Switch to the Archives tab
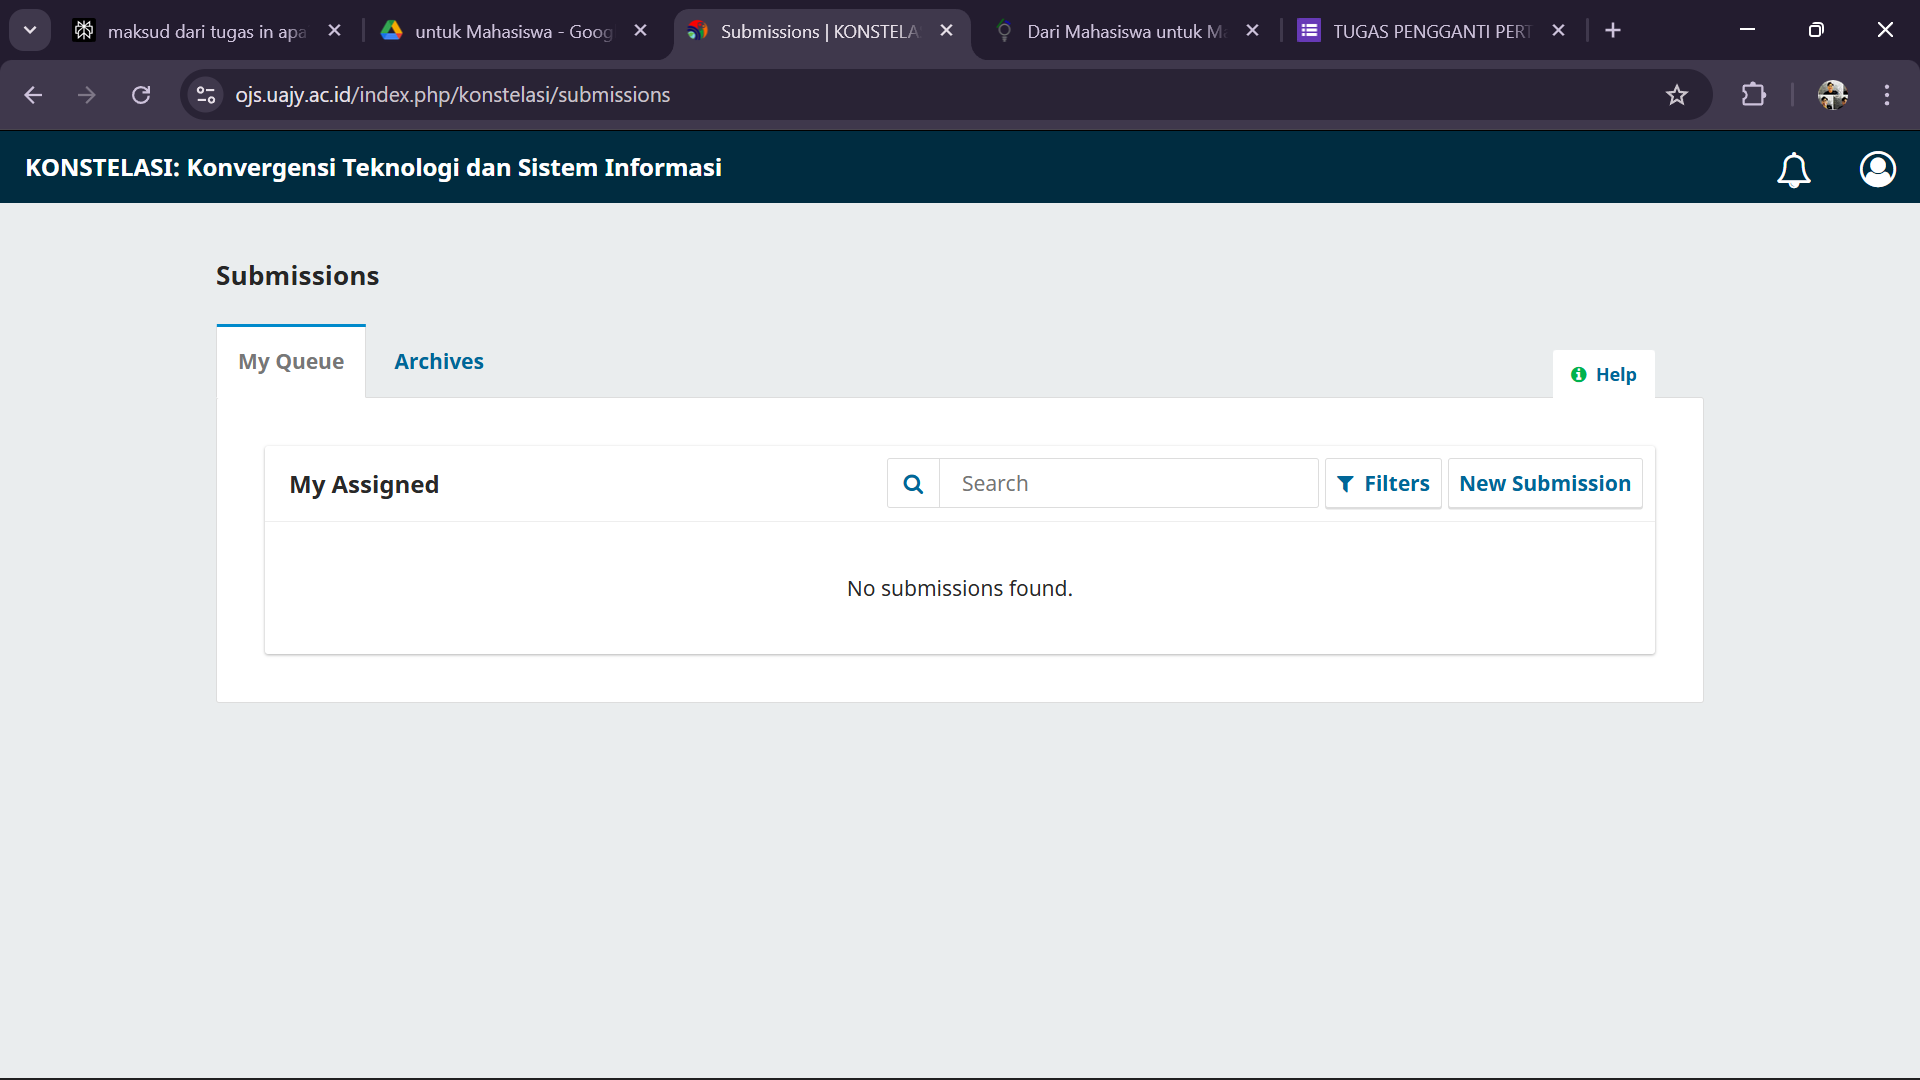 click(x=439, y=362)
